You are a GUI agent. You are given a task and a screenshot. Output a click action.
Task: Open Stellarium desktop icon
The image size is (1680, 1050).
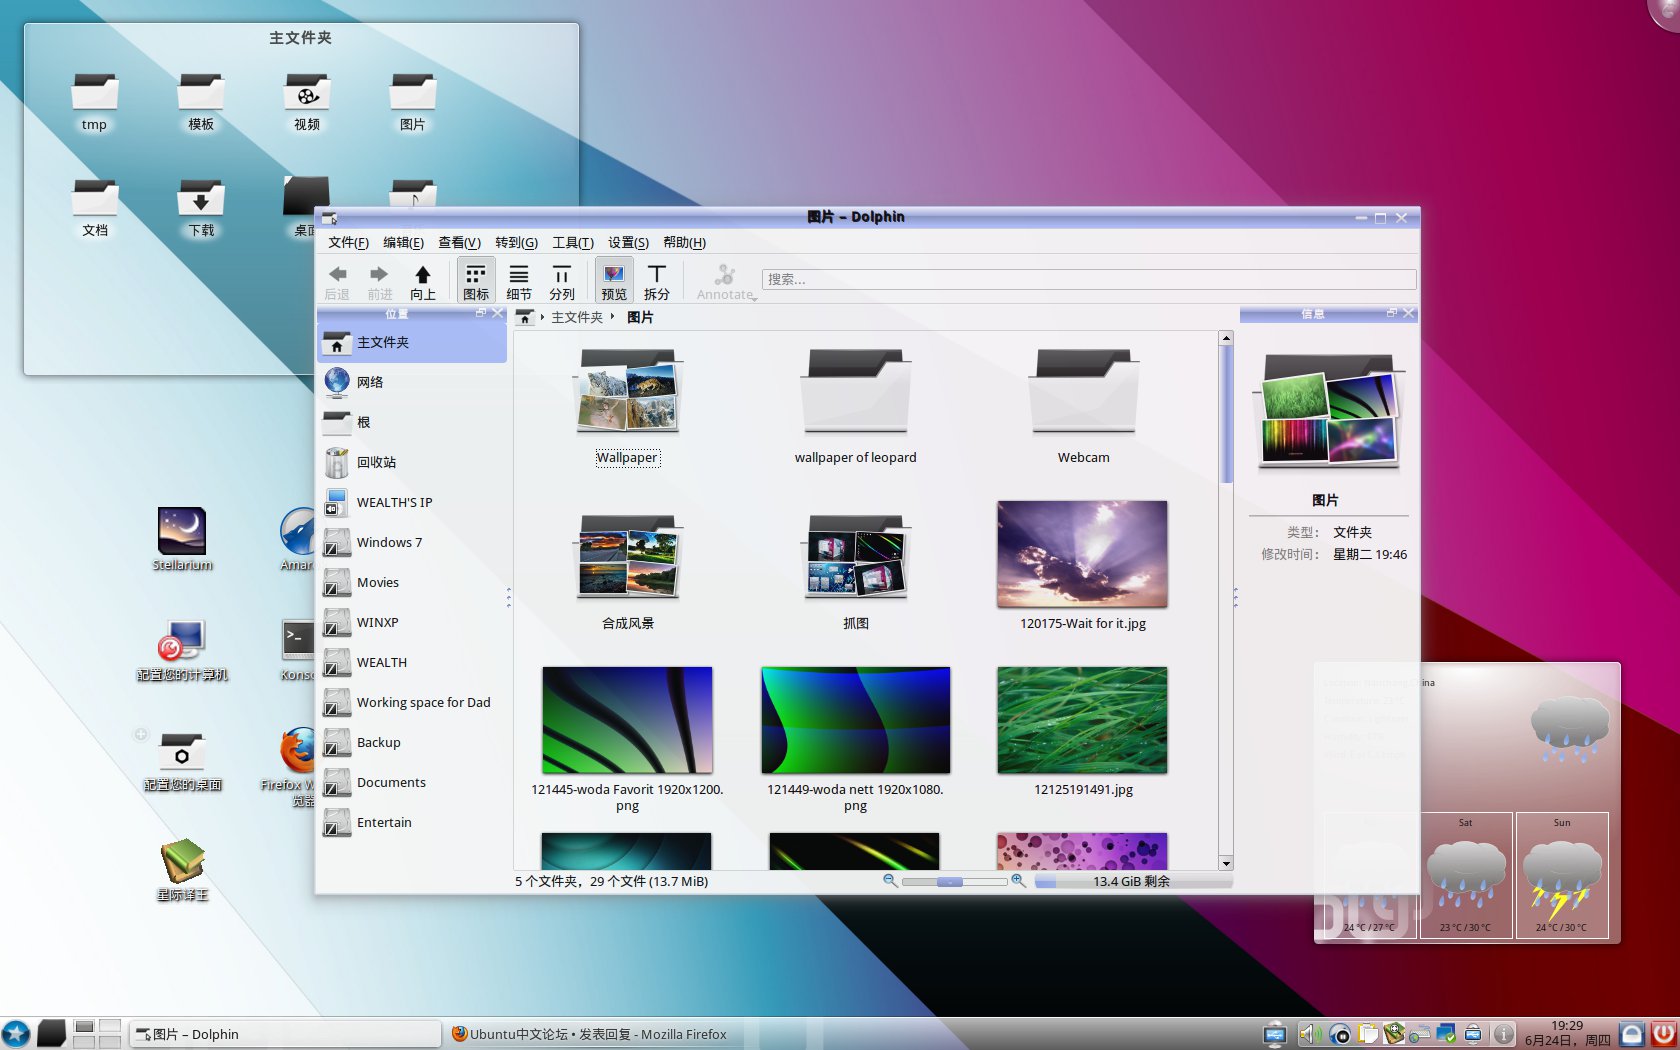182,538
